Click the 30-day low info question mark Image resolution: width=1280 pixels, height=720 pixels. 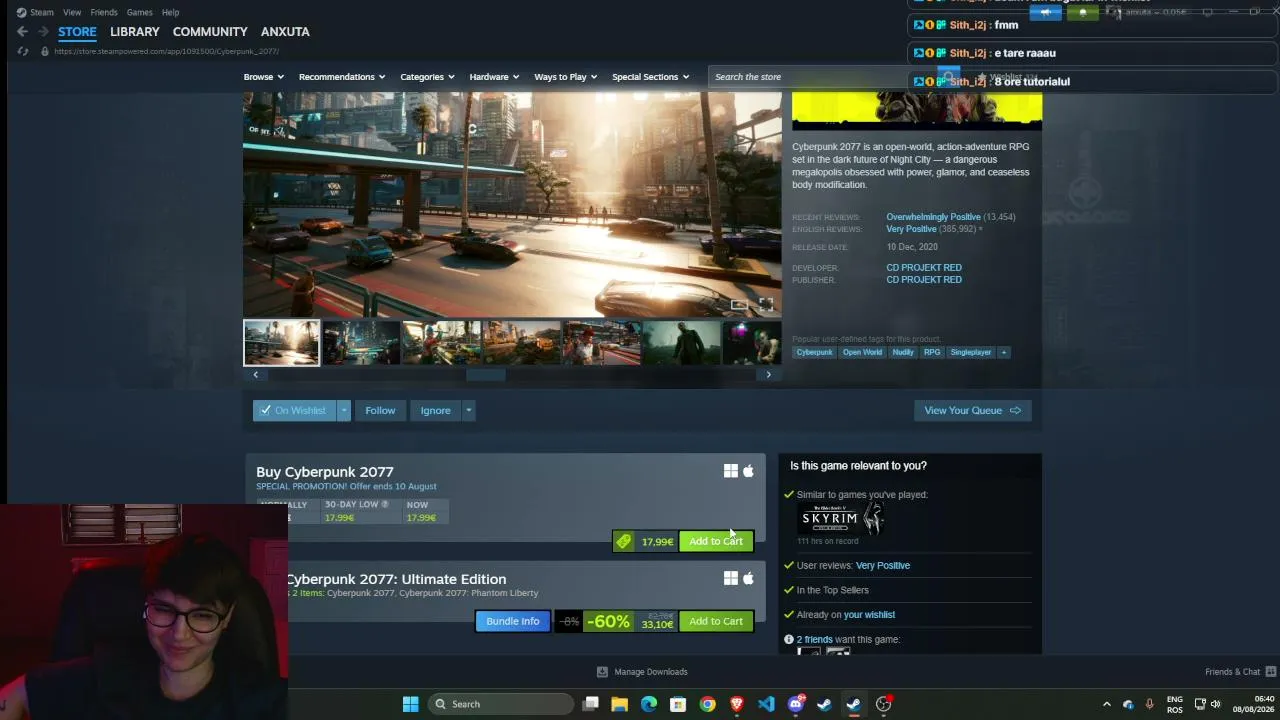coord(385,505)
